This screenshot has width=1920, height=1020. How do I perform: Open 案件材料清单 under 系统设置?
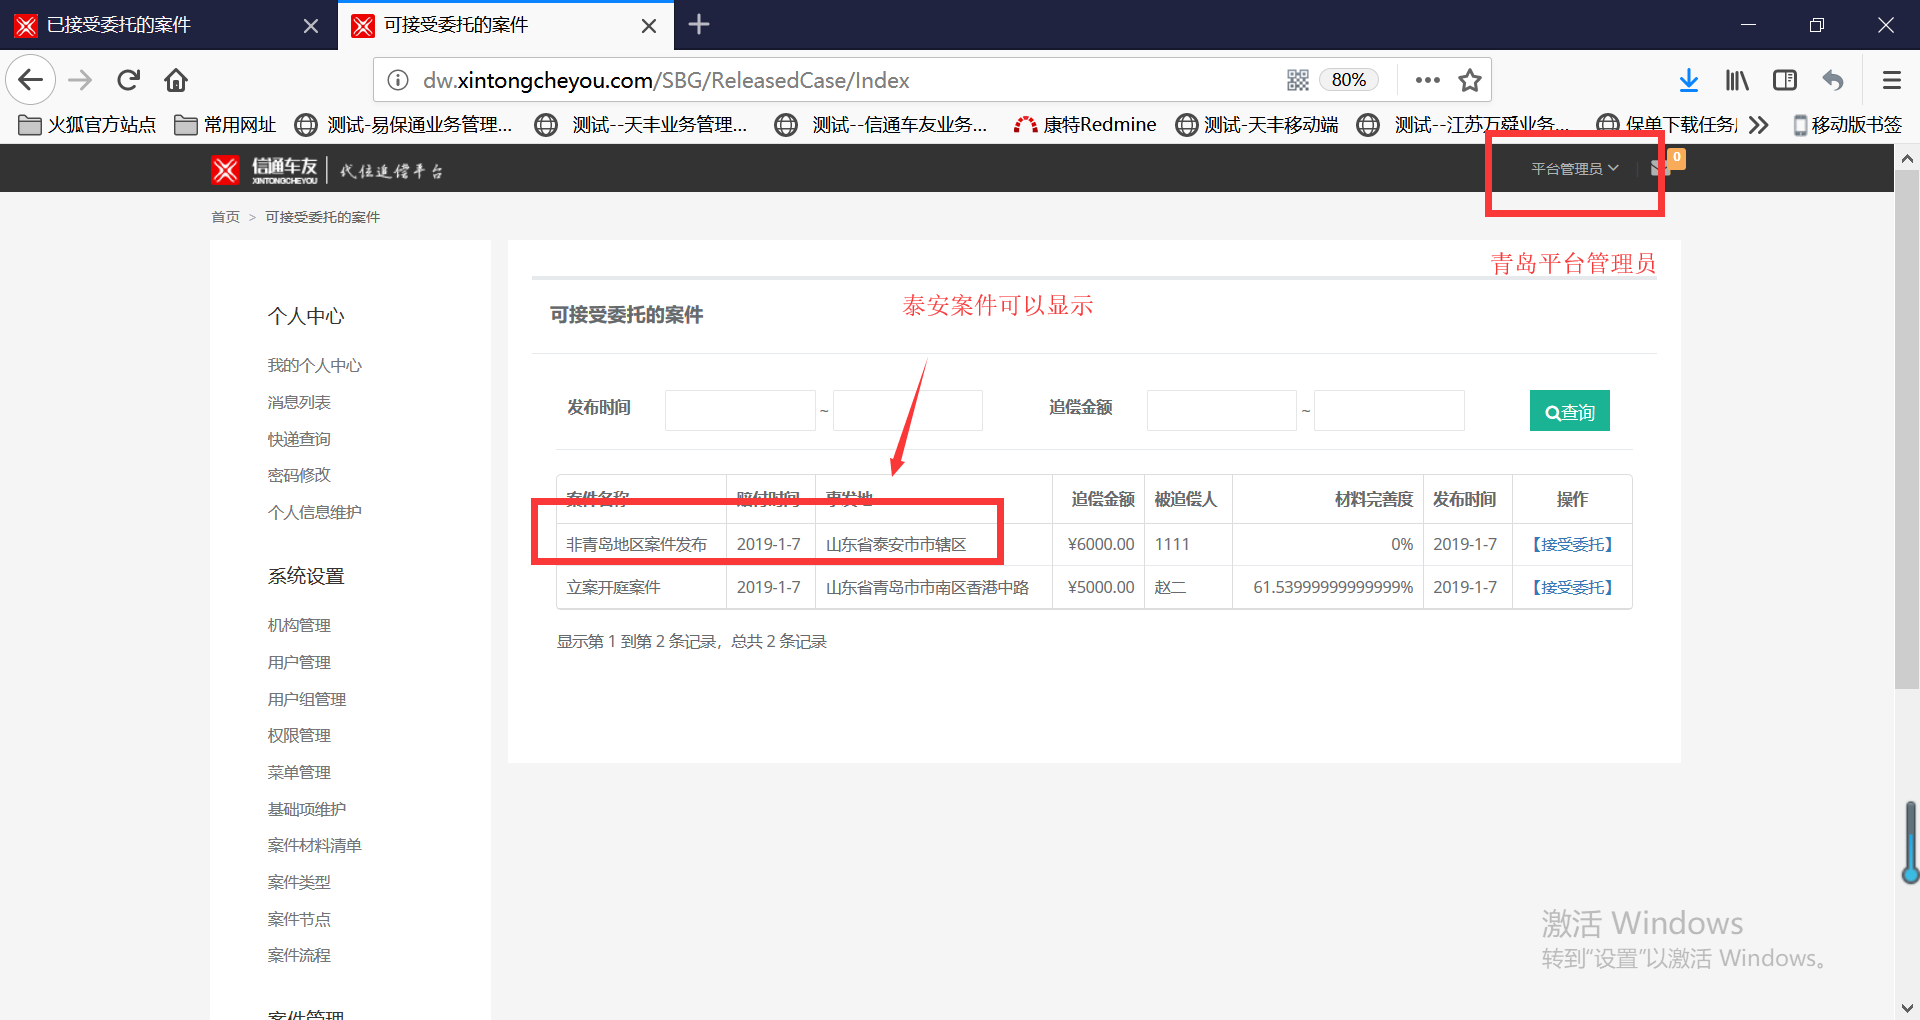coord(314,845)
